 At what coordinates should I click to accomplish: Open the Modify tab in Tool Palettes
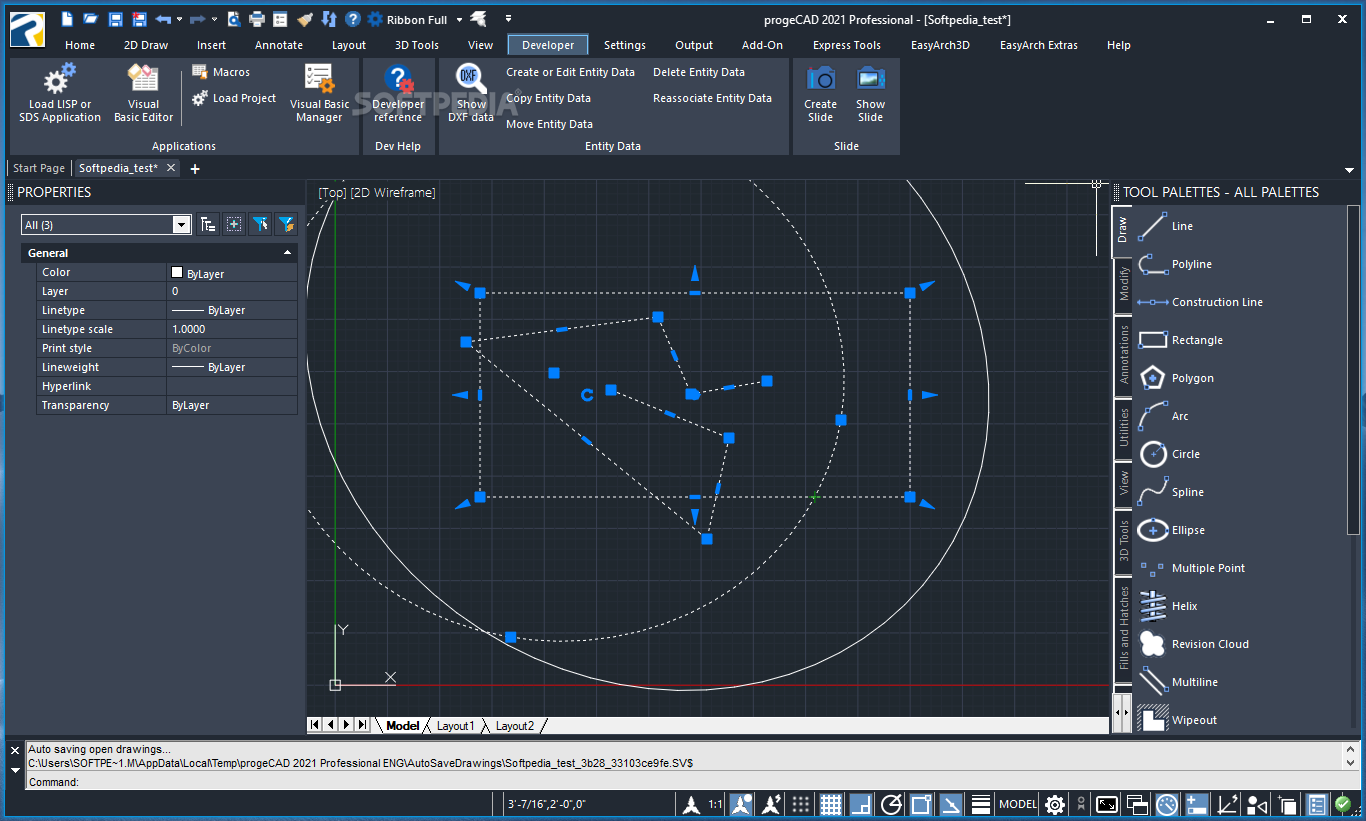pos(1124,284)
